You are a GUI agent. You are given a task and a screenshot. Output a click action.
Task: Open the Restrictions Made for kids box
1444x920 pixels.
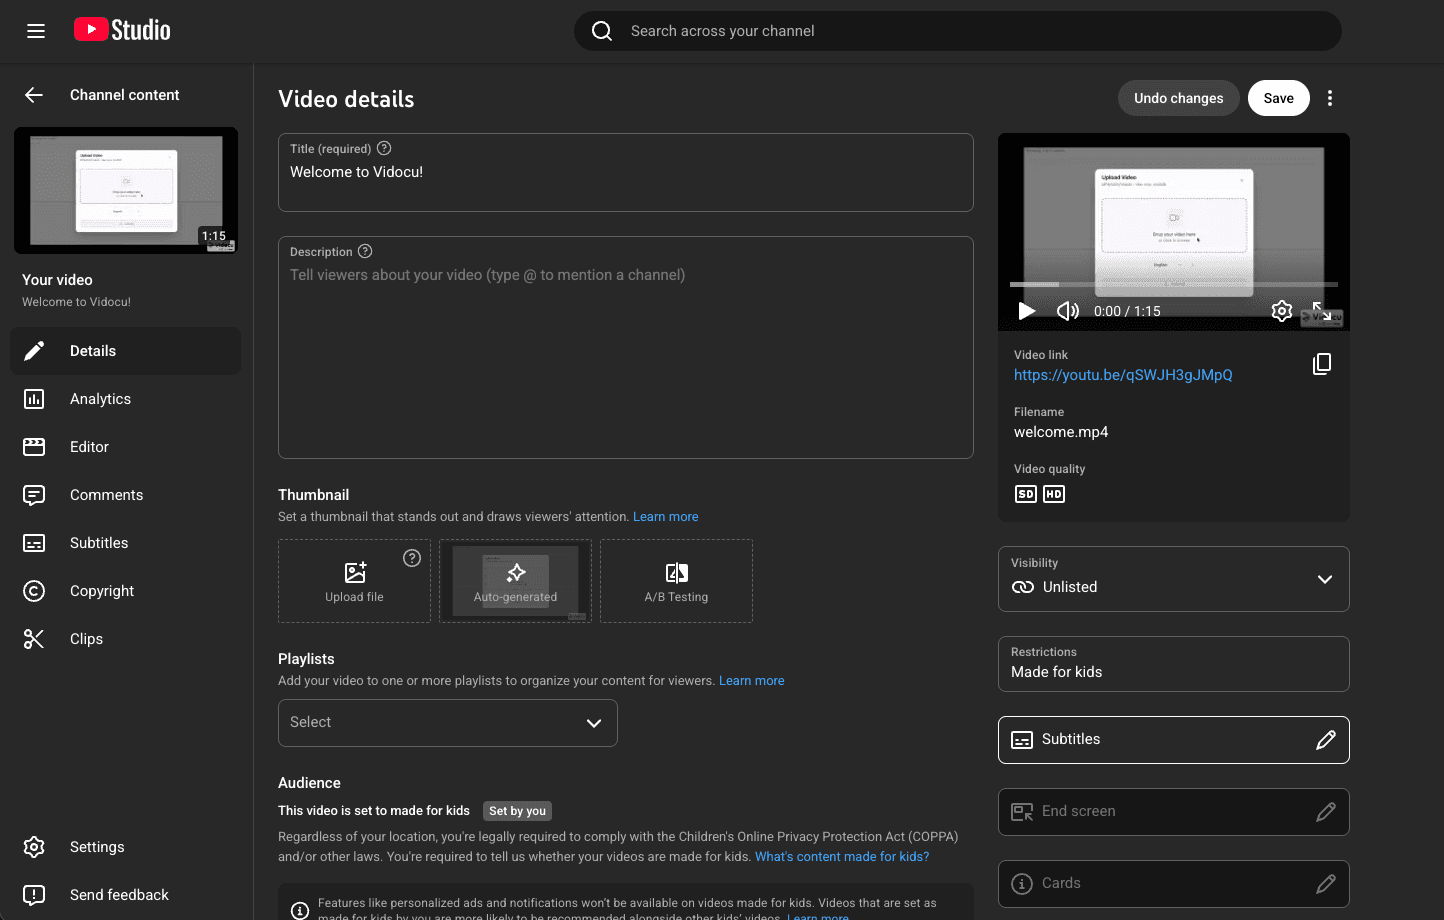click(x=1173, y=664)
